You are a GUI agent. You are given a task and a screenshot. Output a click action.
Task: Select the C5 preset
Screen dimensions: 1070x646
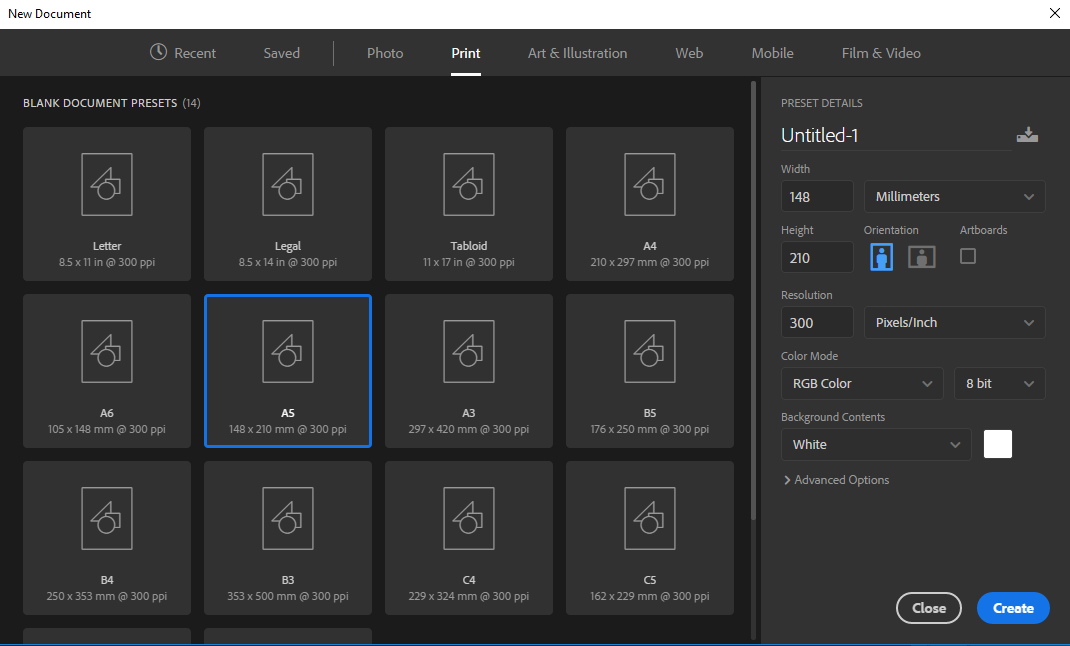[x=649, y=538]
